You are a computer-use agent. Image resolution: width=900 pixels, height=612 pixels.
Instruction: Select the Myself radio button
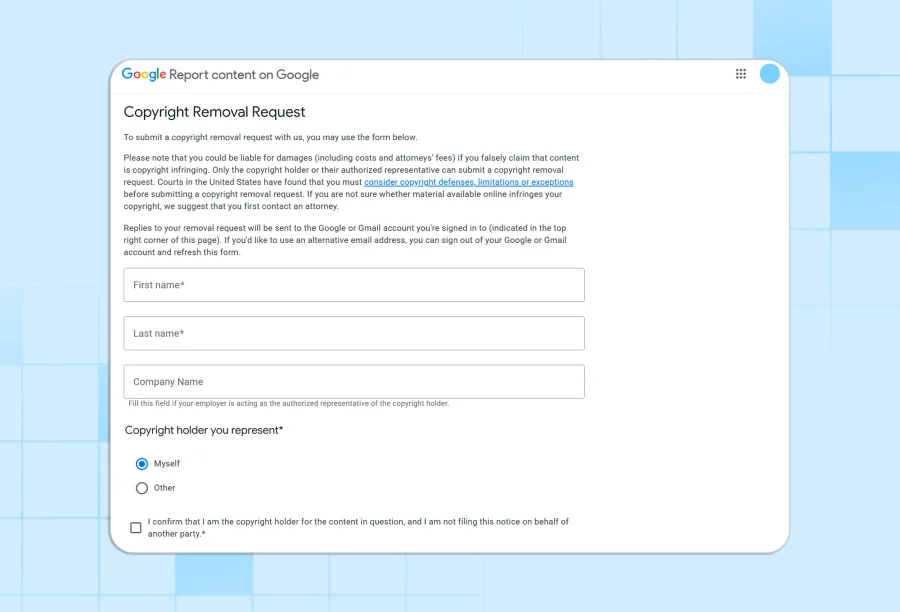[x=142, y=463]
